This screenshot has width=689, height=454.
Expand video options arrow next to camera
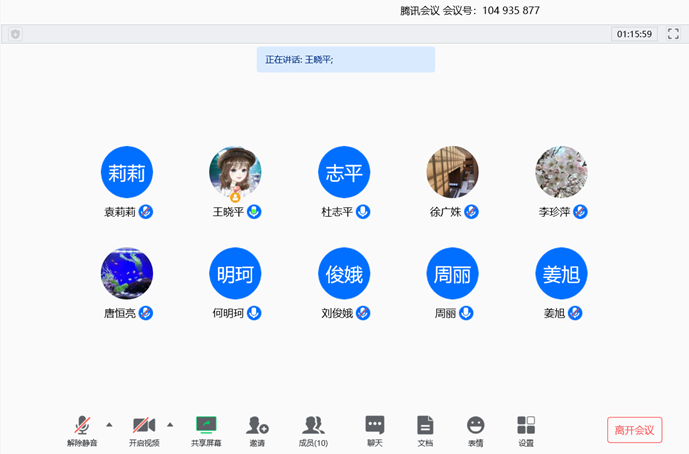coord(170,424)
